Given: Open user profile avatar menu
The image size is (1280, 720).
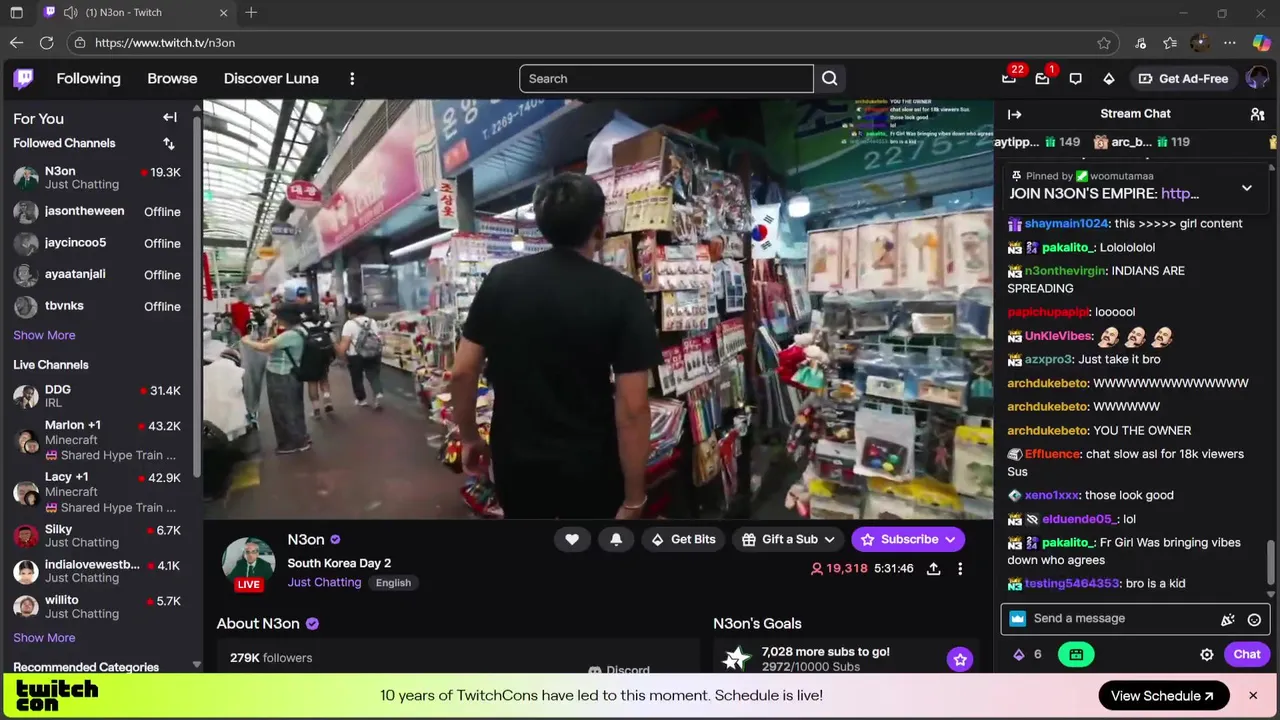Looking at the screenshot, I should tap(1257, 79).
